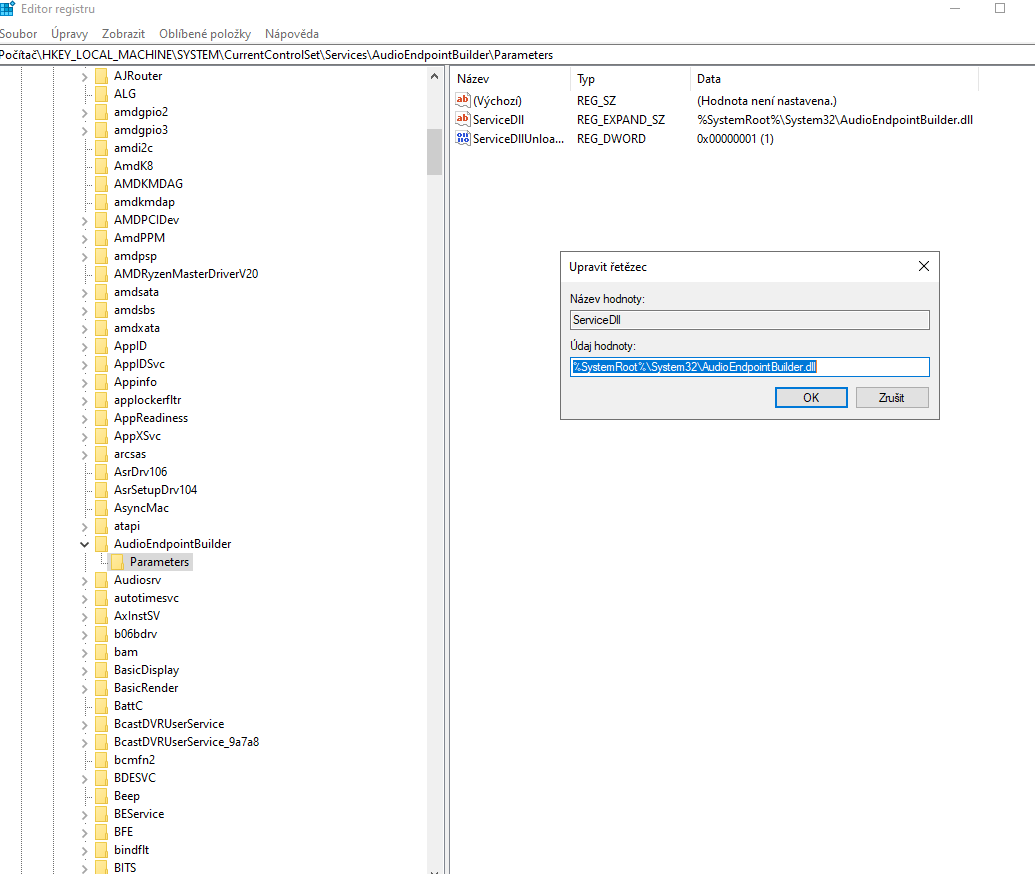
Task: Click the Název hodnoty text field
Action: point(749,319)
